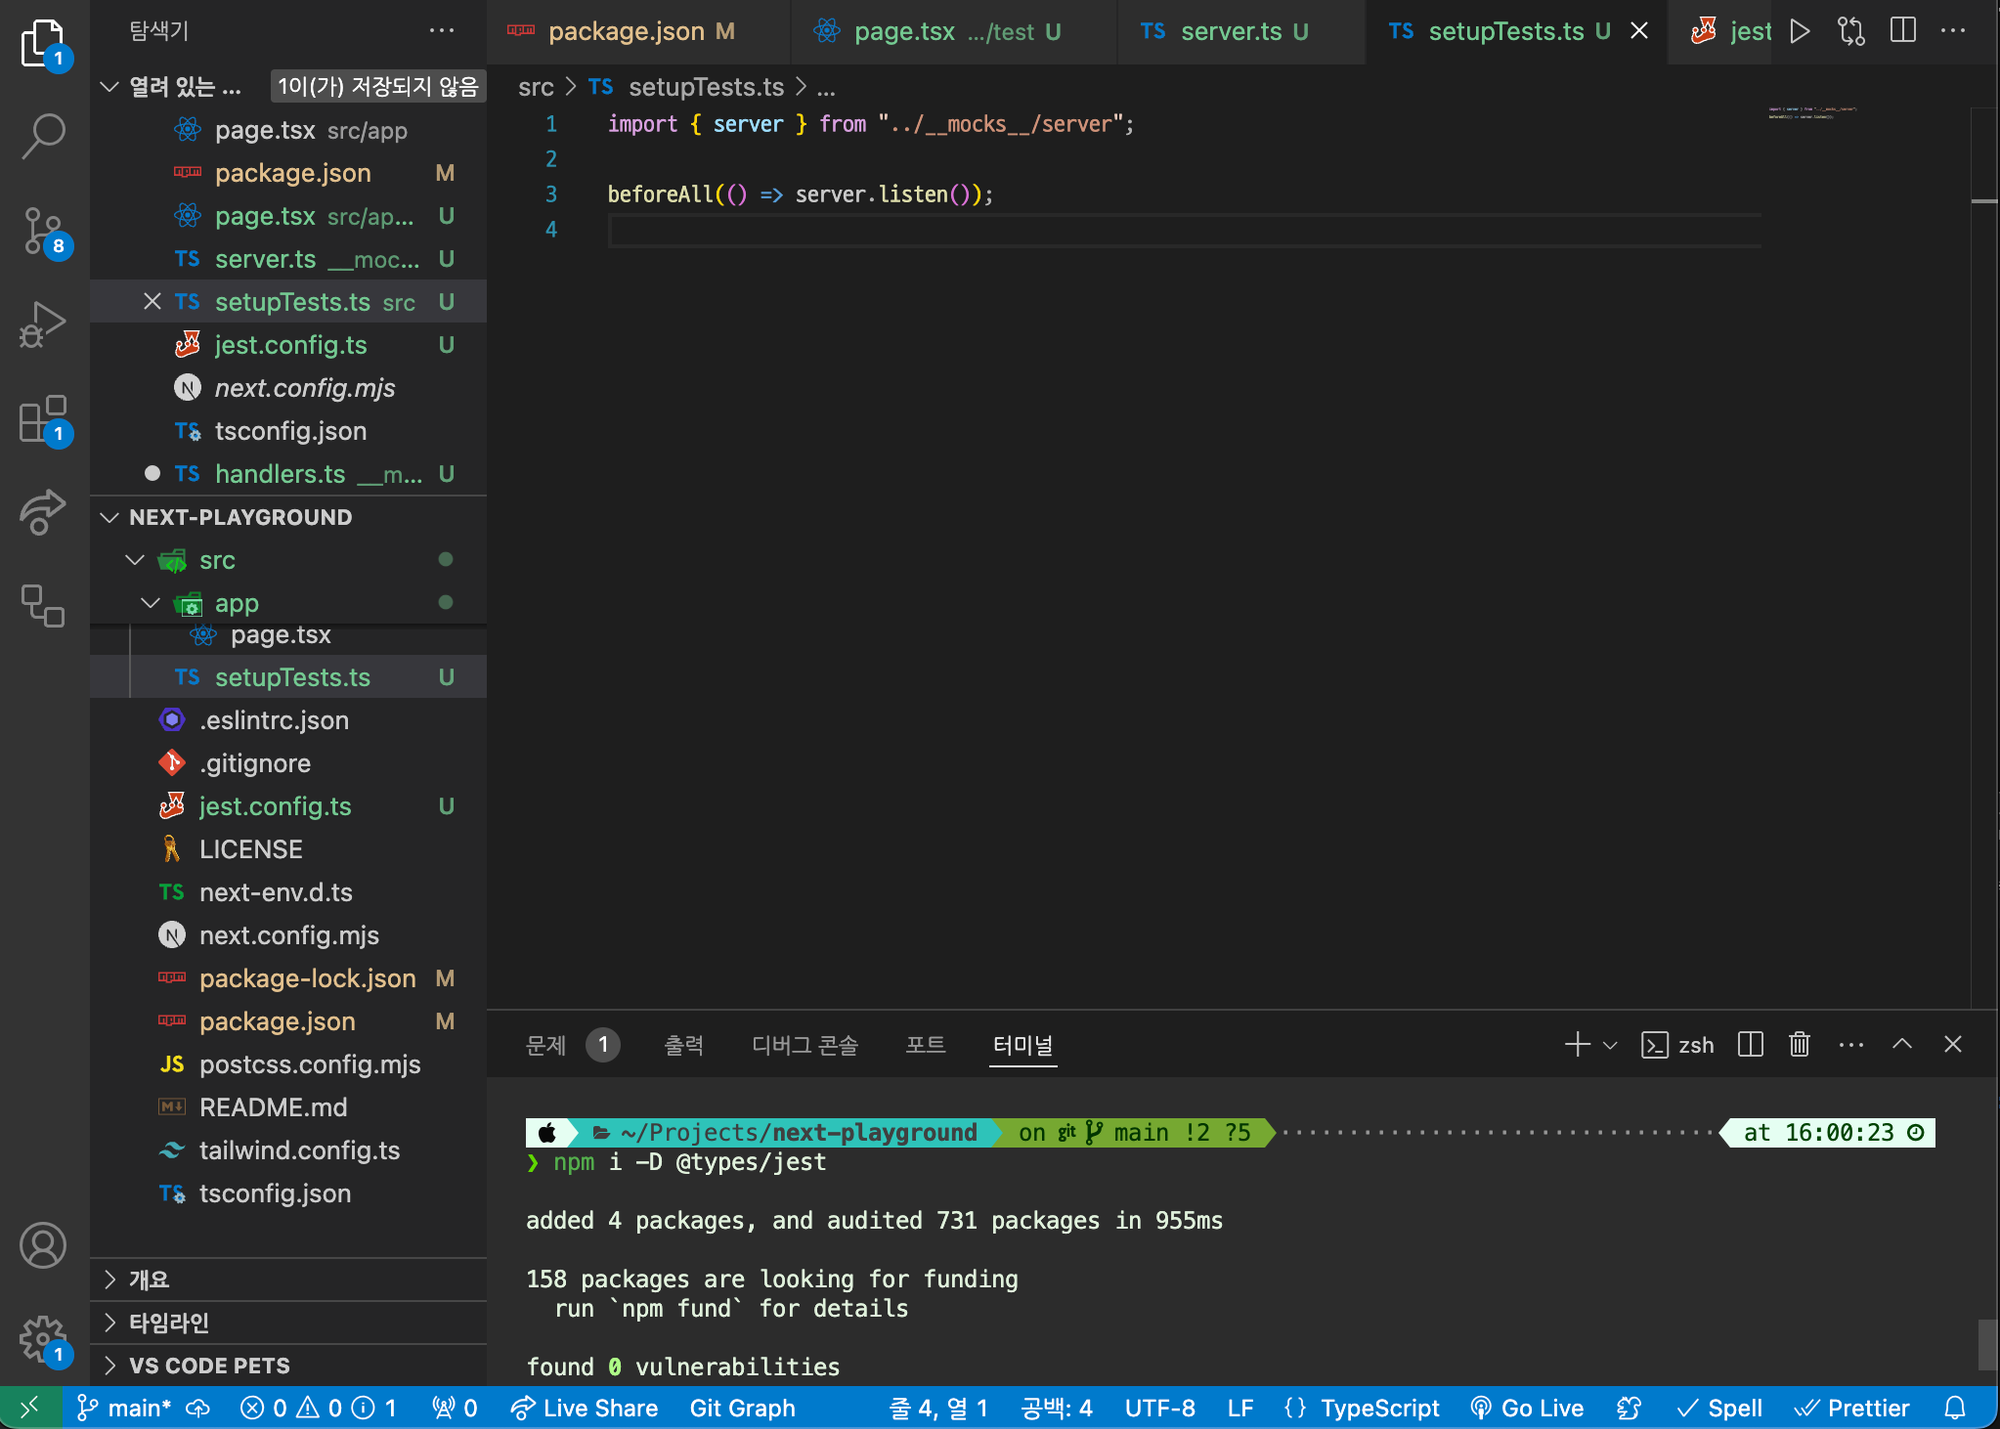Click the split terminal button
This screenshot has width=2000, height=1429.
tap(1749, 1042)
